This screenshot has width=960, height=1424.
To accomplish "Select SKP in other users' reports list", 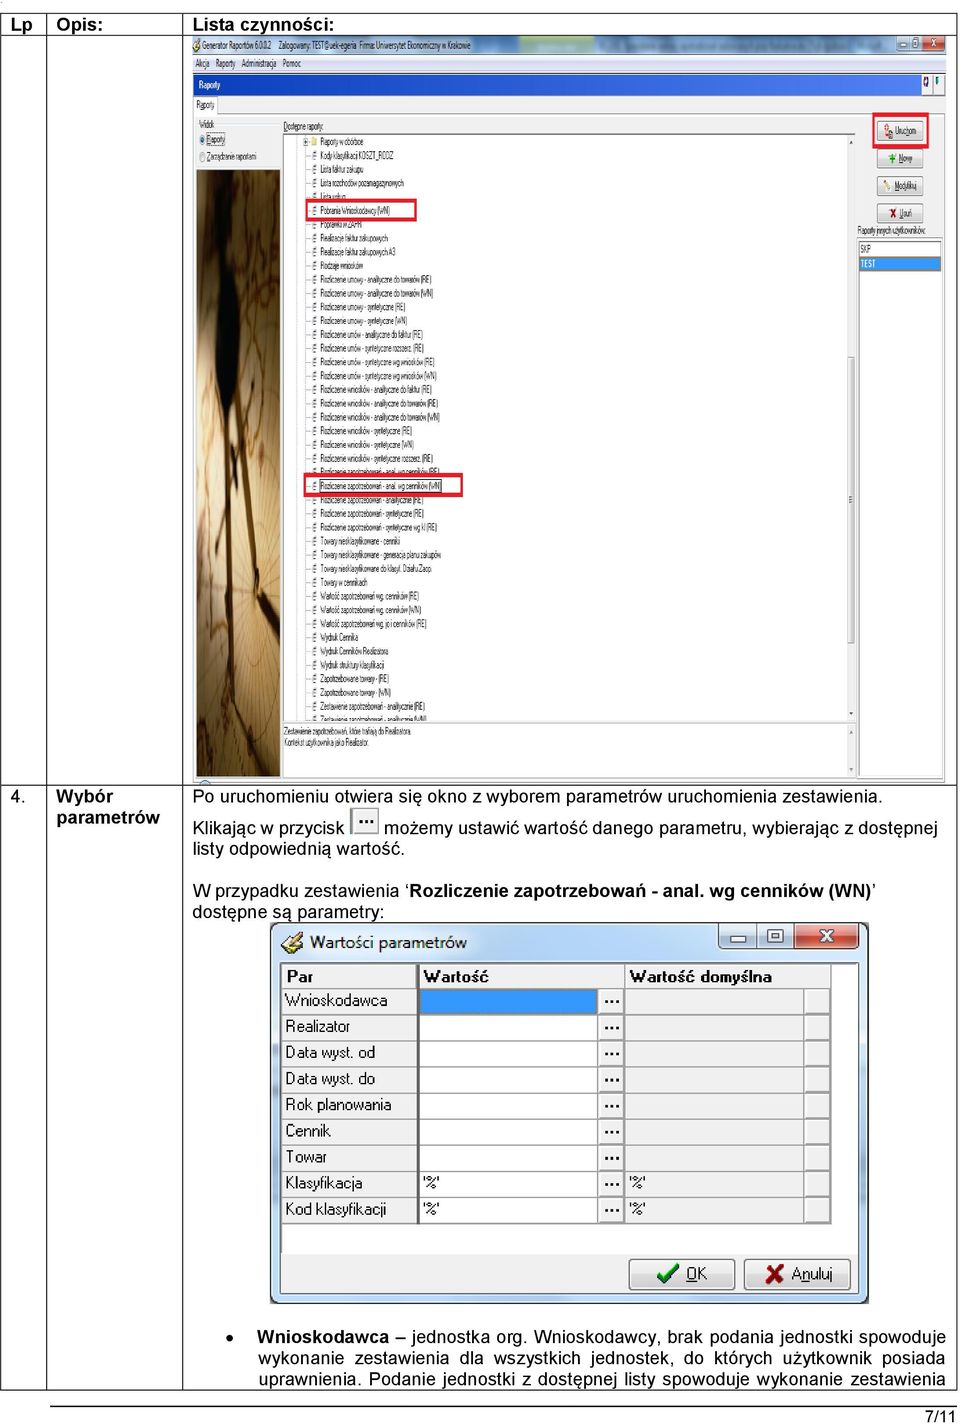I will coord(900,249).
